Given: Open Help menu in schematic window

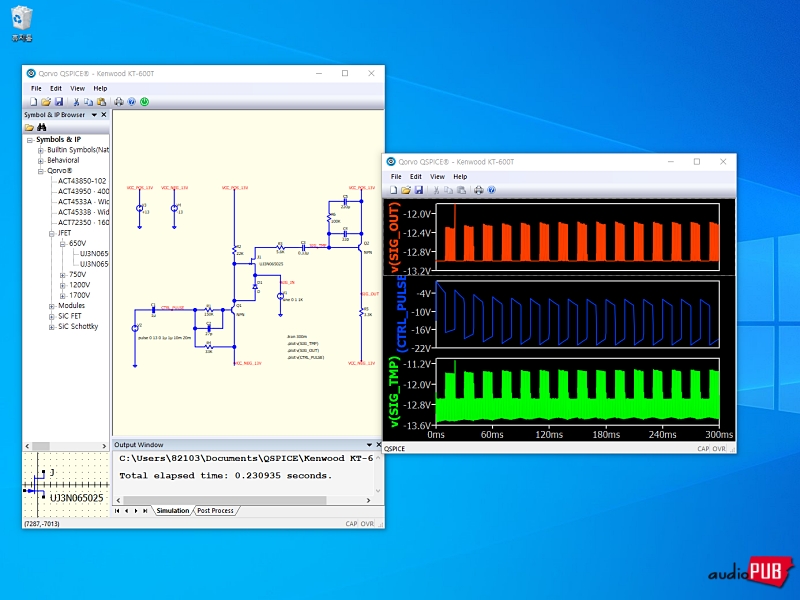Looking at the screenshot, I should click(x=100, y=88).
